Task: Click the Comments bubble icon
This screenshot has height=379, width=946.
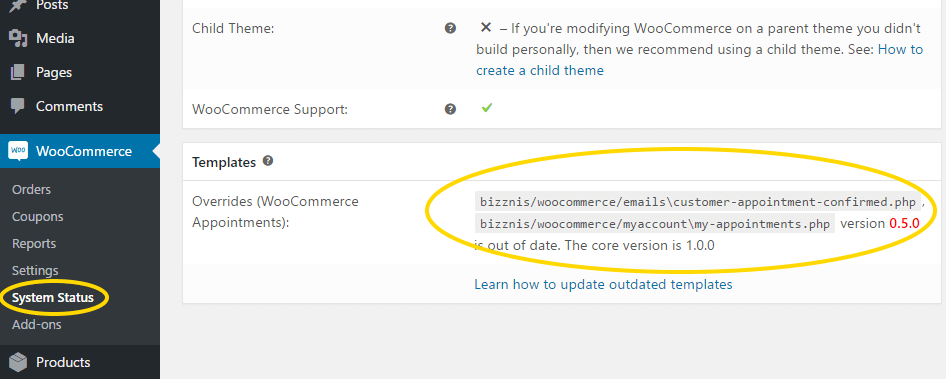Action: 18,106
